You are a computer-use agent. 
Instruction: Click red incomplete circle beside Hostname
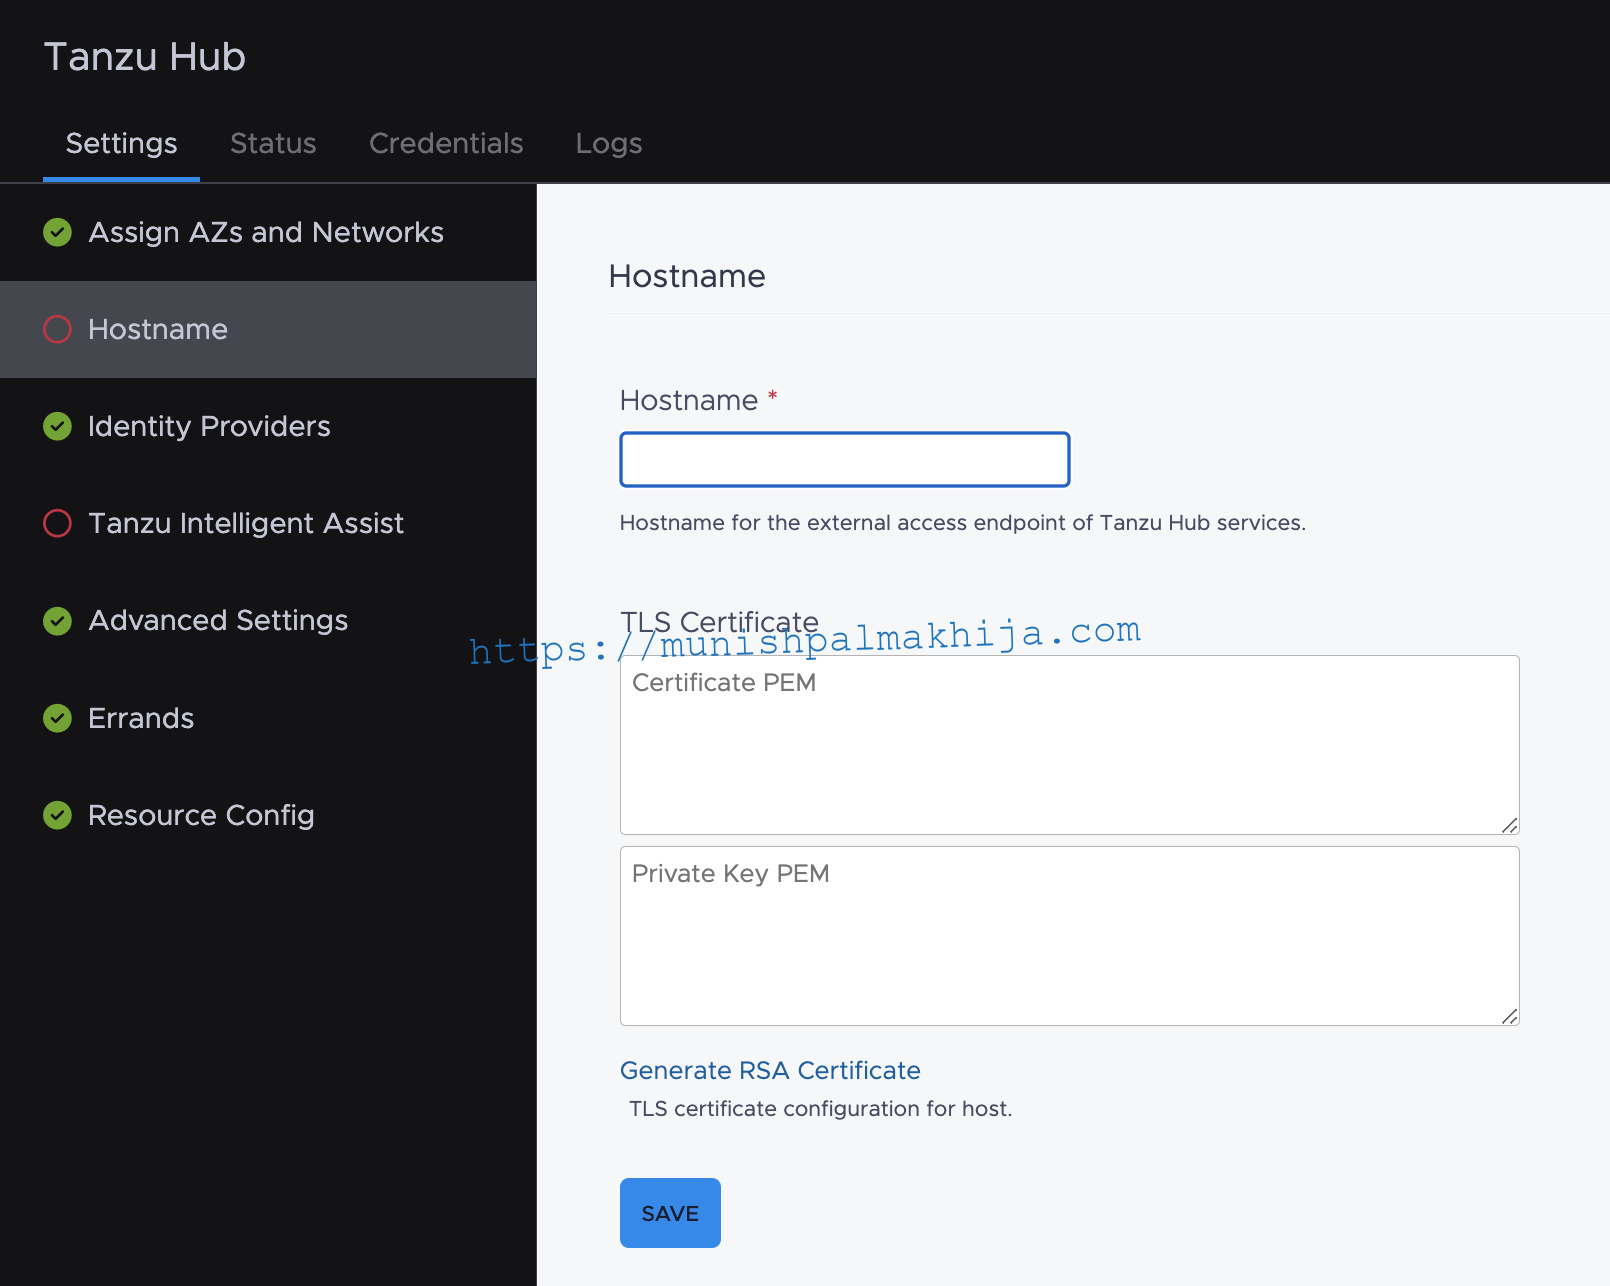pyautogui.click(x=58, y=330)
